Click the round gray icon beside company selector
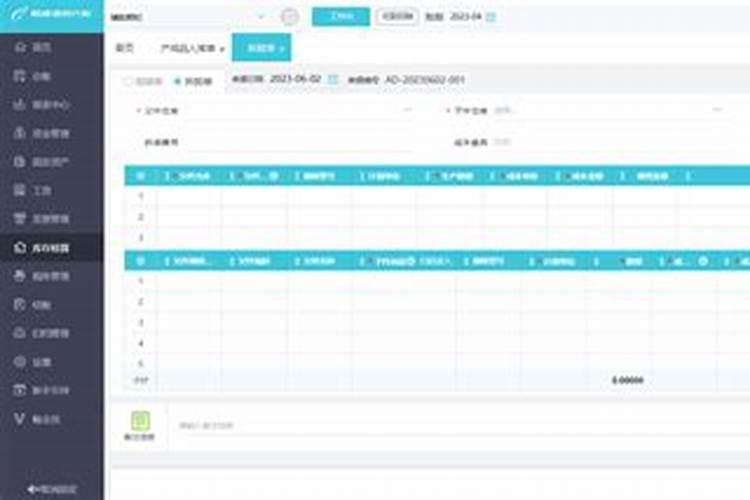The height and width of the screenshot is (500, 750). point(289,17)
